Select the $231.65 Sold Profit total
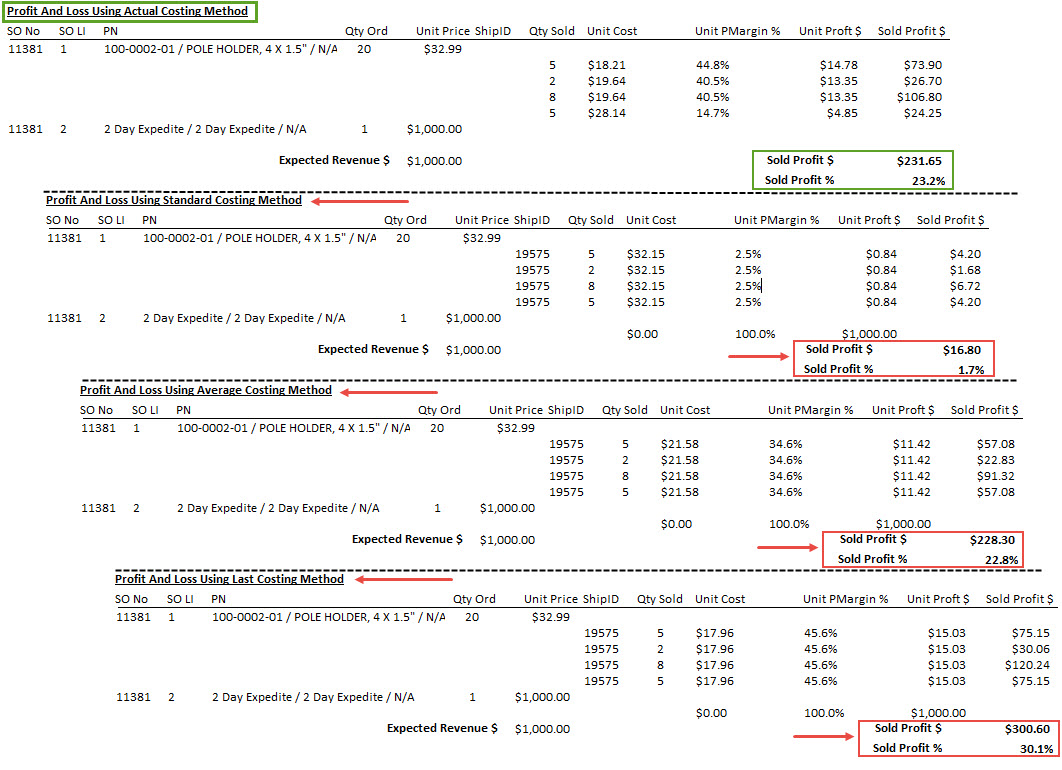 click(919, 161)
